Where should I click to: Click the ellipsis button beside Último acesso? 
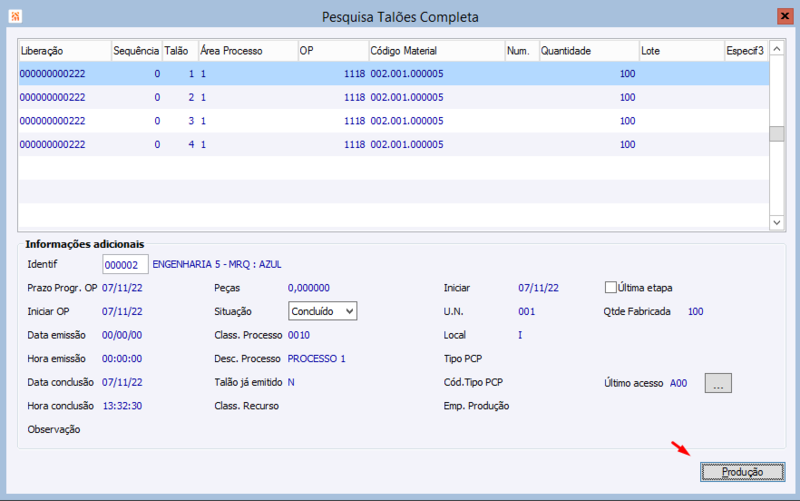718,383
